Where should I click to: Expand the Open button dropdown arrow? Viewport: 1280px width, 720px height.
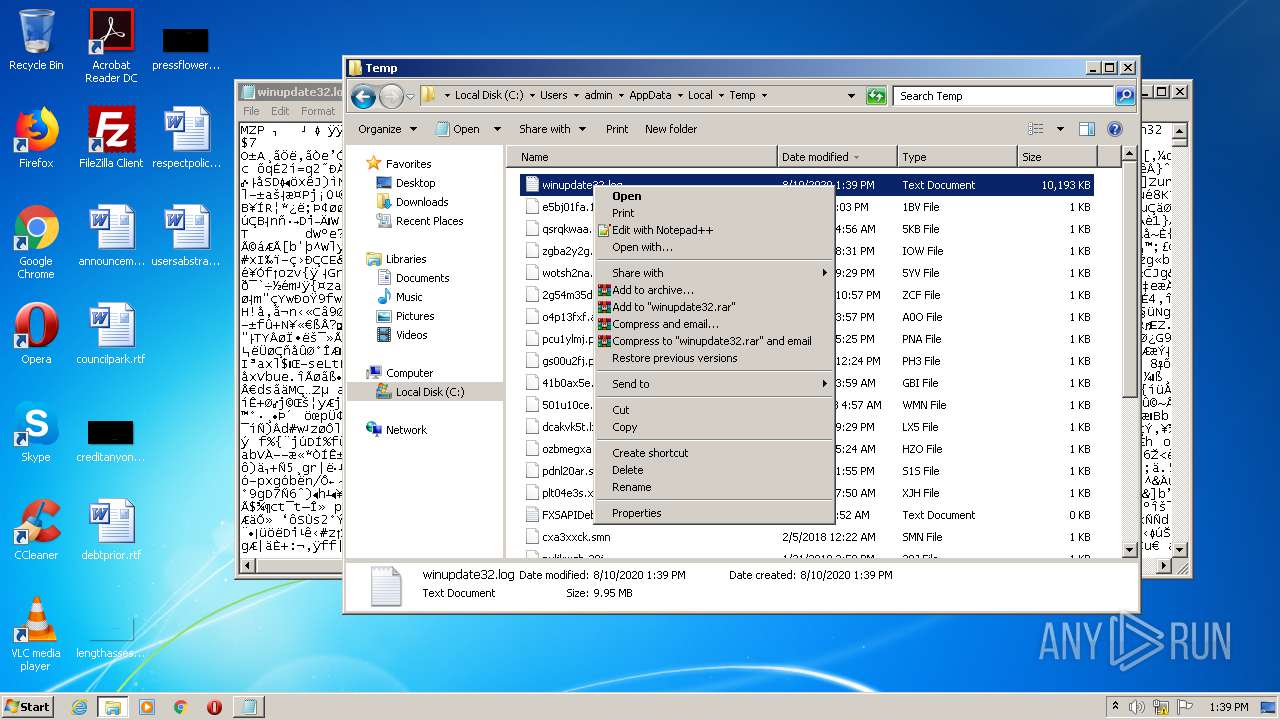pos(496,129)
